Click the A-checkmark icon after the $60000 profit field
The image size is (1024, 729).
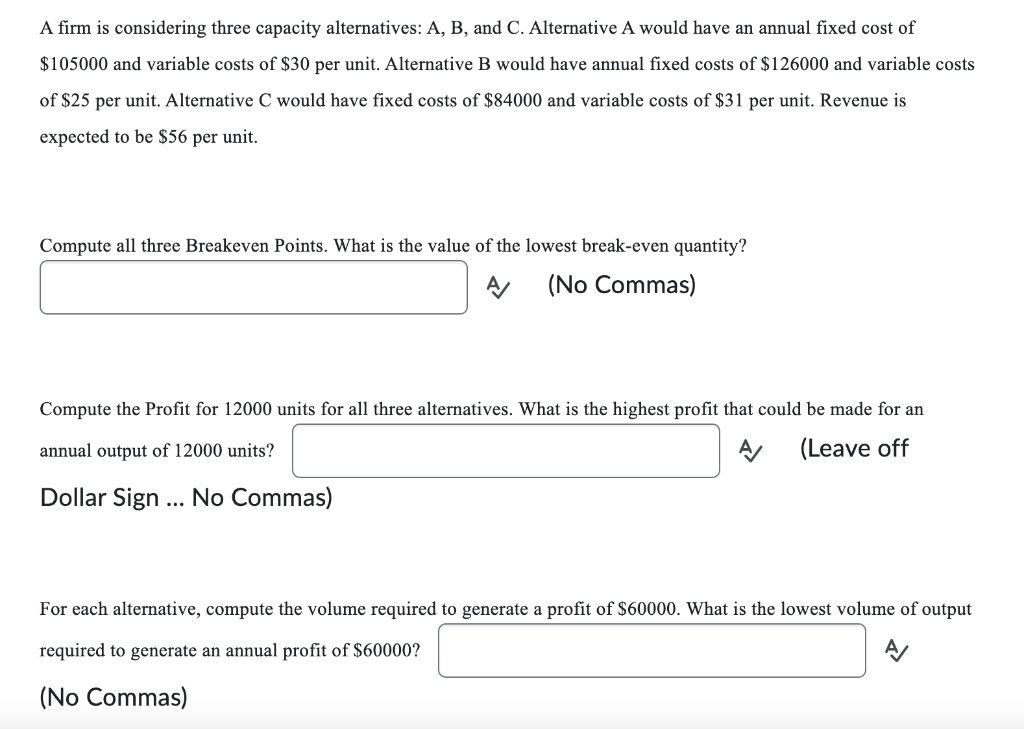tap(896, 650)
